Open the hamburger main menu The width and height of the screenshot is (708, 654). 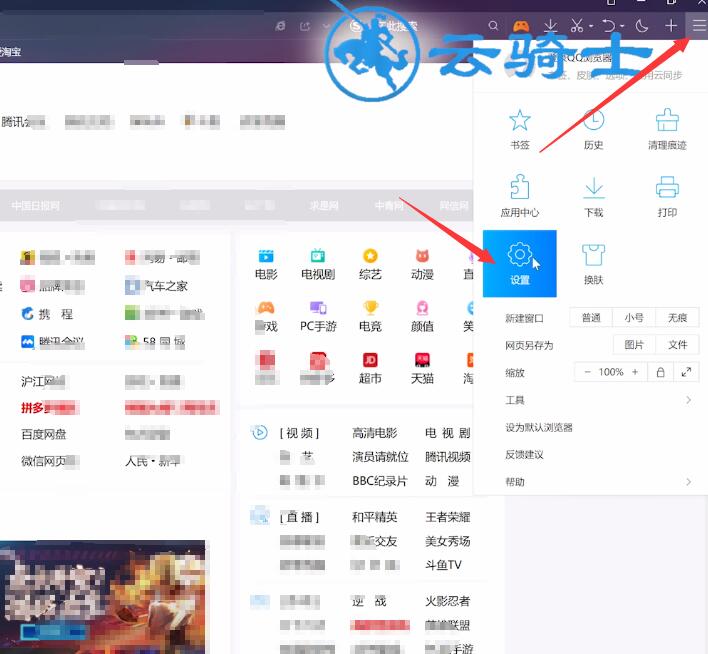tap(699, 26)
